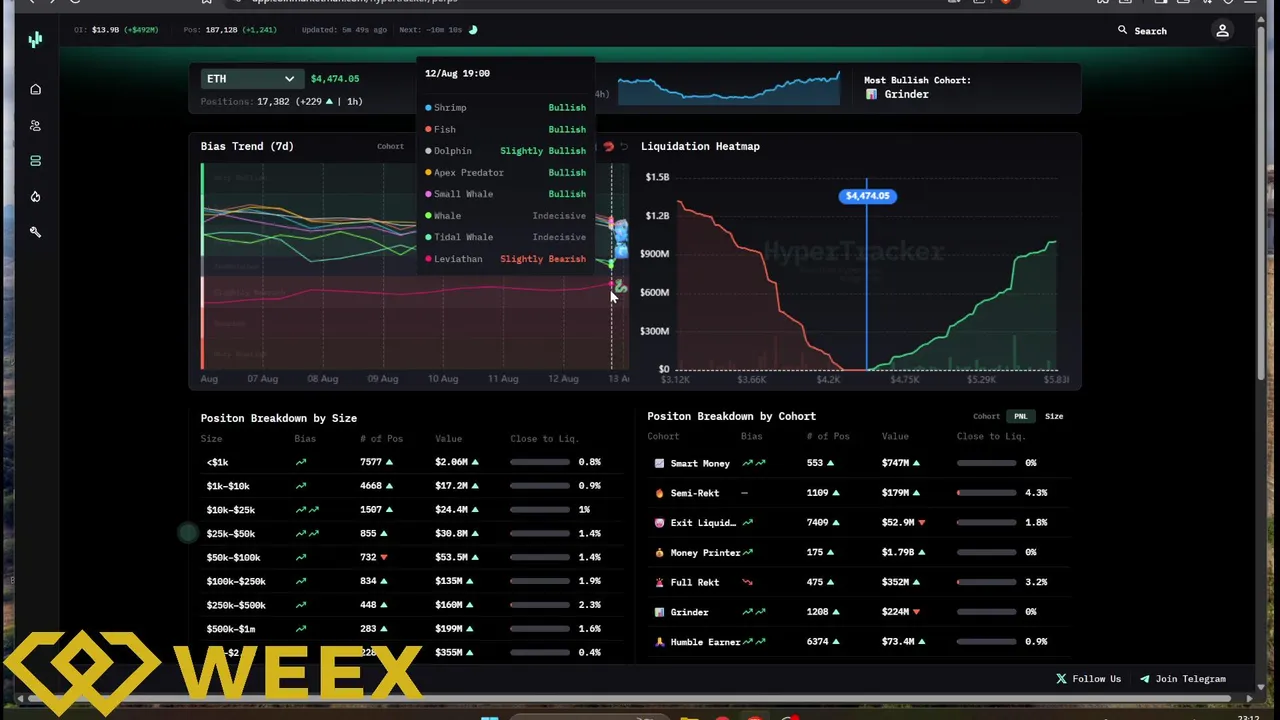Click the next-update countdown pie icon

(473, 30)
